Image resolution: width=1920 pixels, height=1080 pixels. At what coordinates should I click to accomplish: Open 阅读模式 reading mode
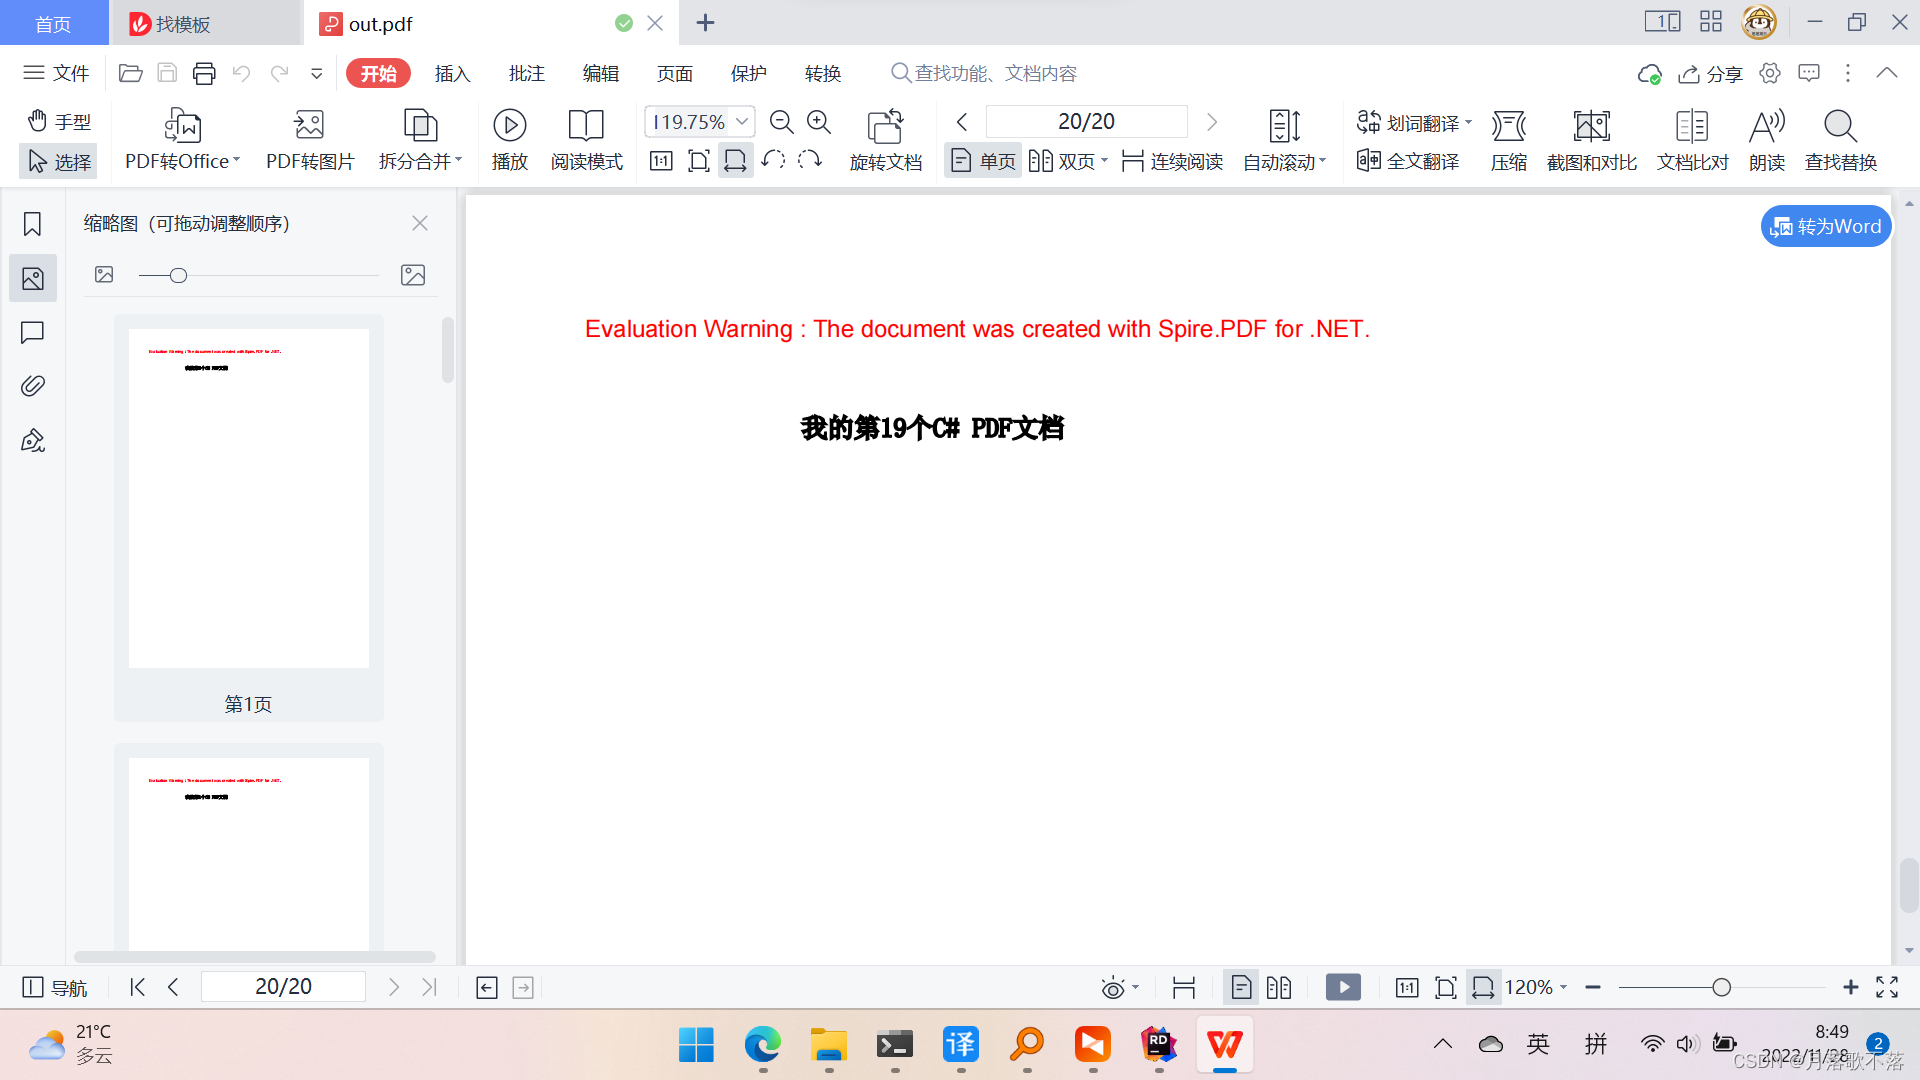click(586, 138)
